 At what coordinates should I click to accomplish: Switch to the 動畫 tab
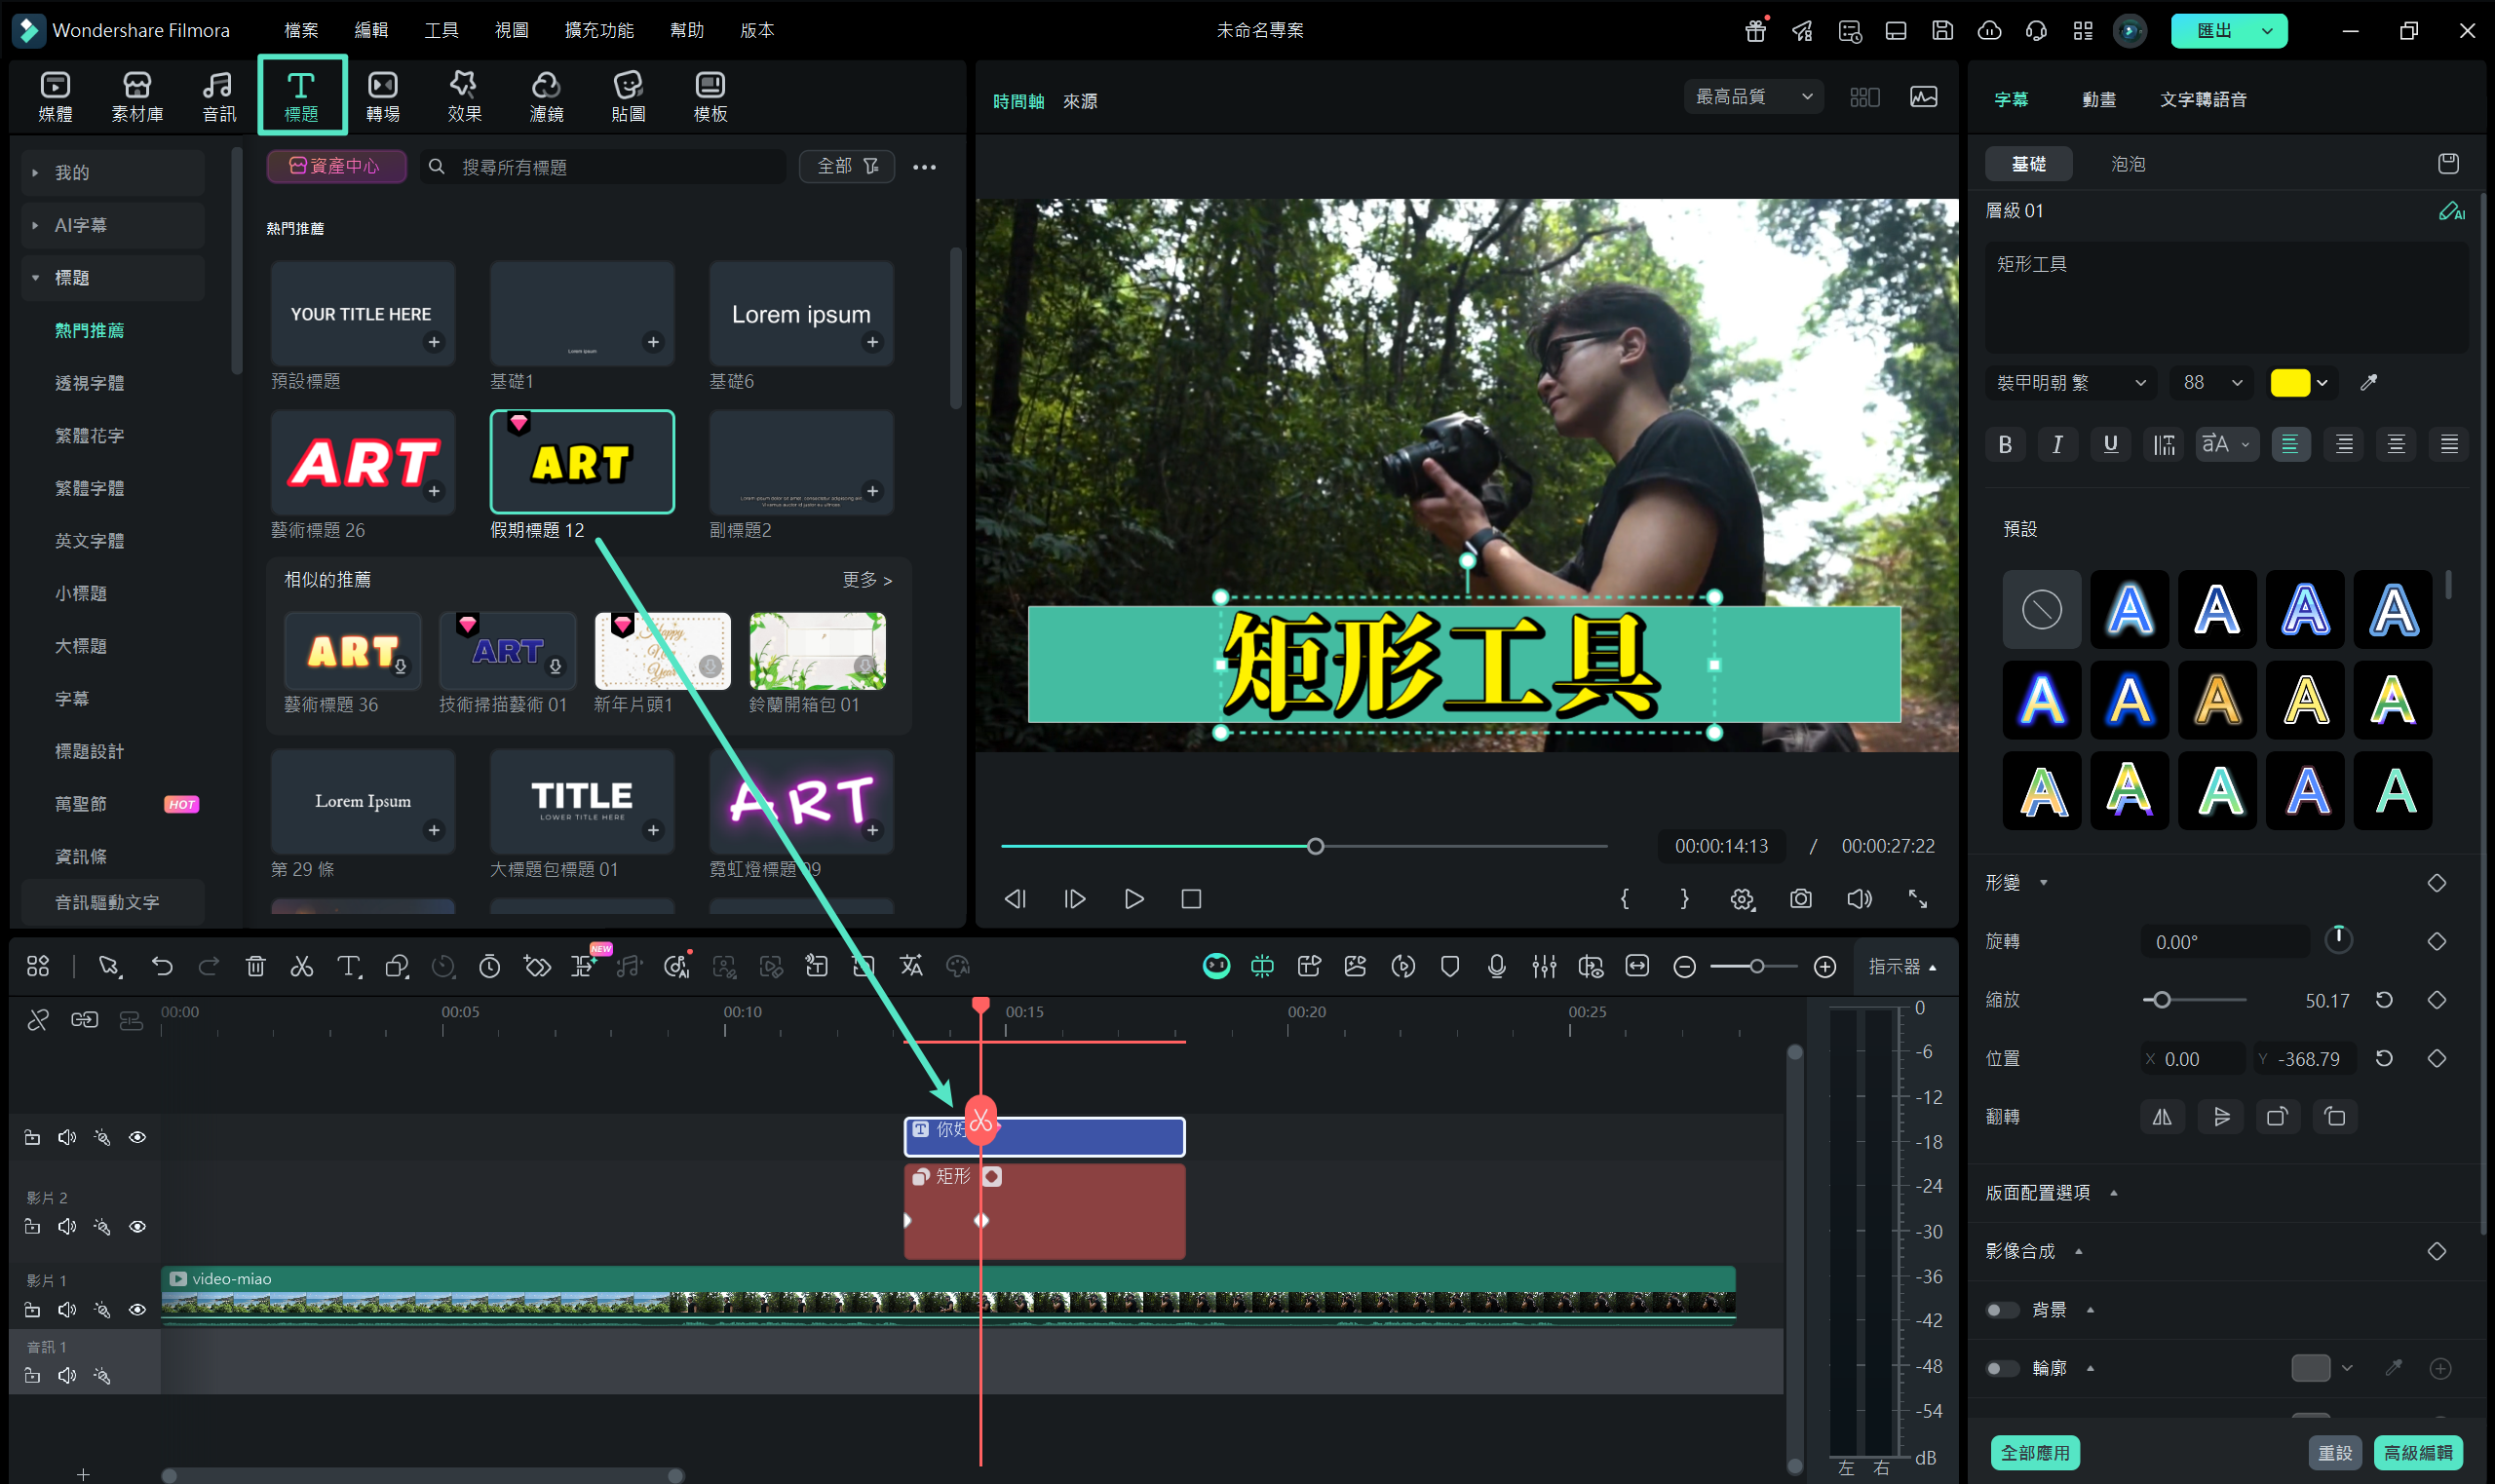point(2098,99)
